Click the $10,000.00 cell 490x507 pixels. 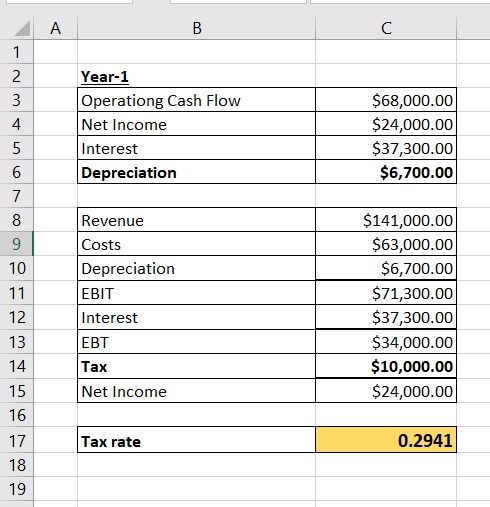pos(386,366)
